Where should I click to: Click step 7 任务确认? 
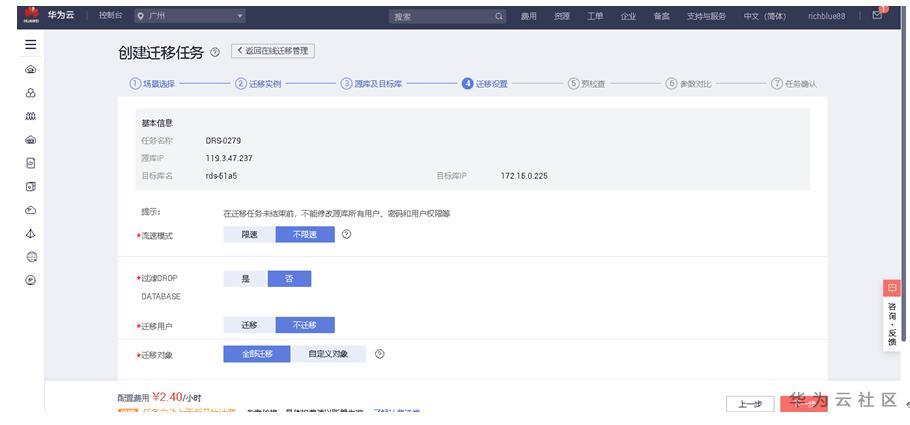click(x=794, y=84)
